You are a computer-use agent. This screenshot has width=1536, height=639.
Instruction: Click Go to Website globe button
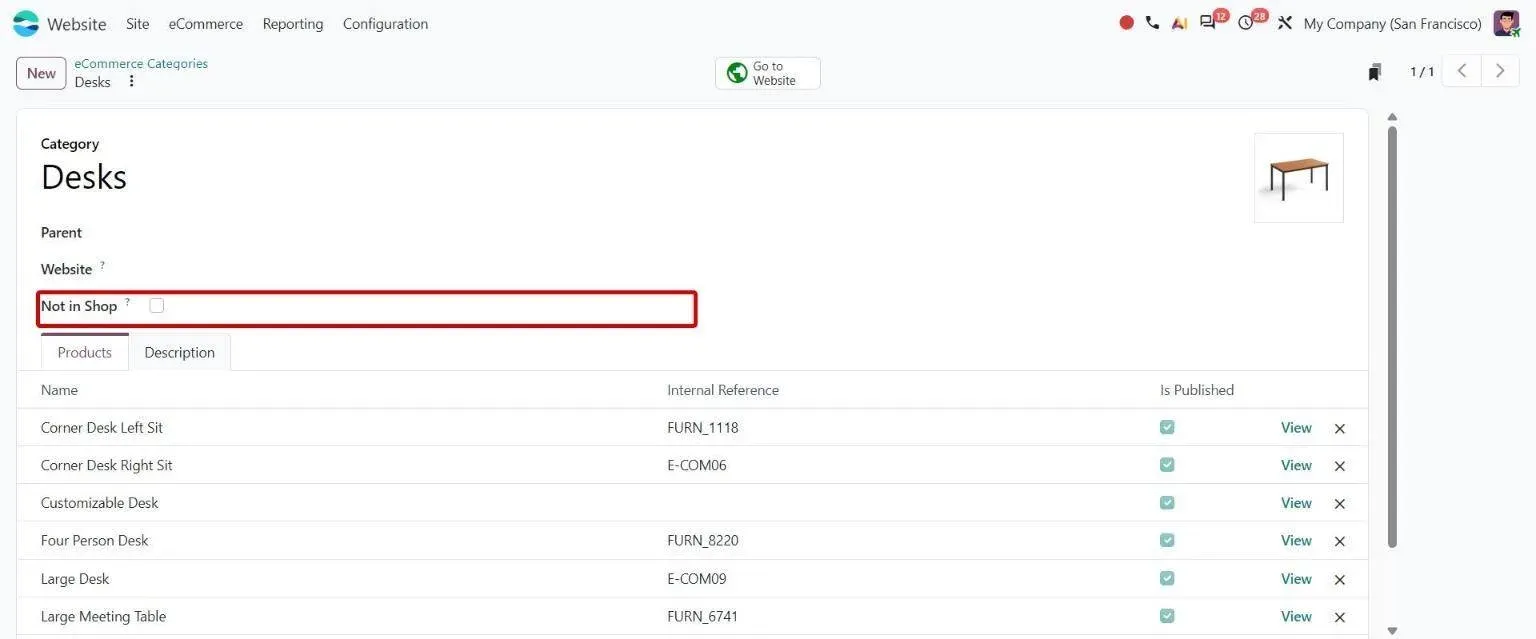coord(767,73)
